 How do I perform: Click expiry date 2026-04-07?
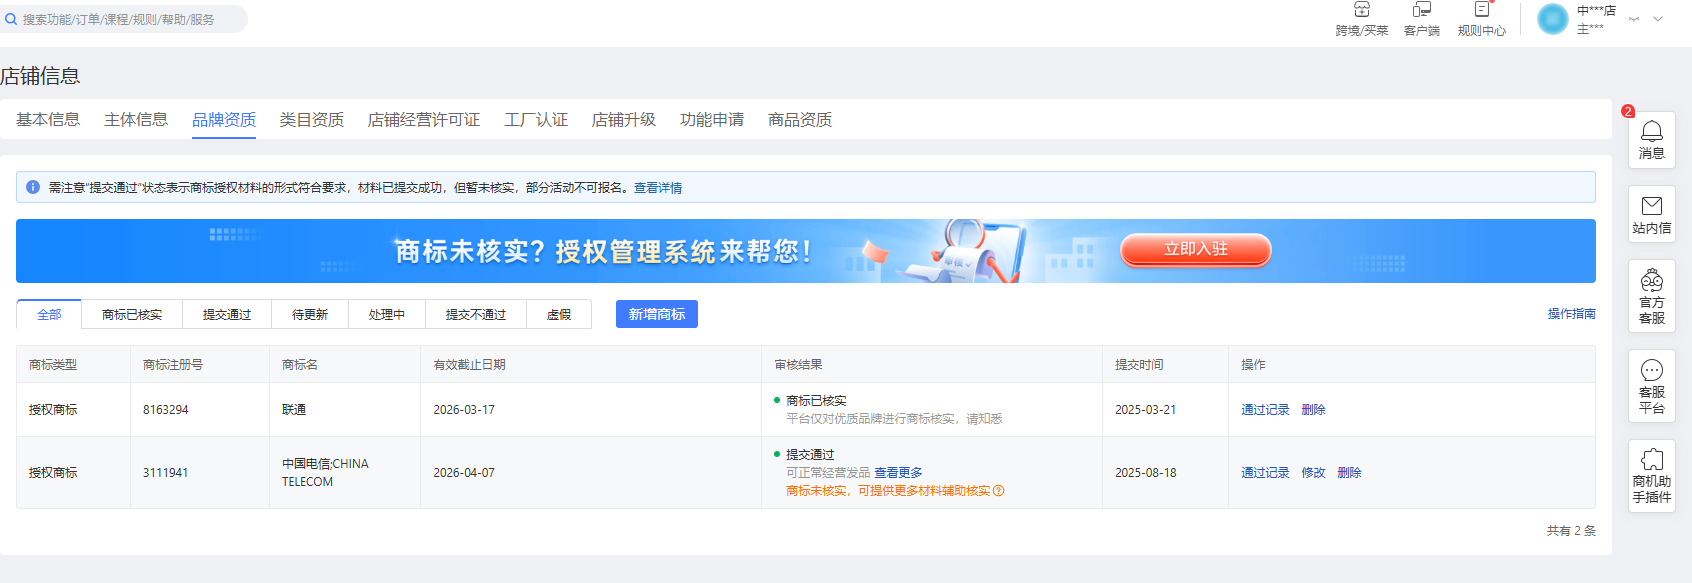click(464, 473)
